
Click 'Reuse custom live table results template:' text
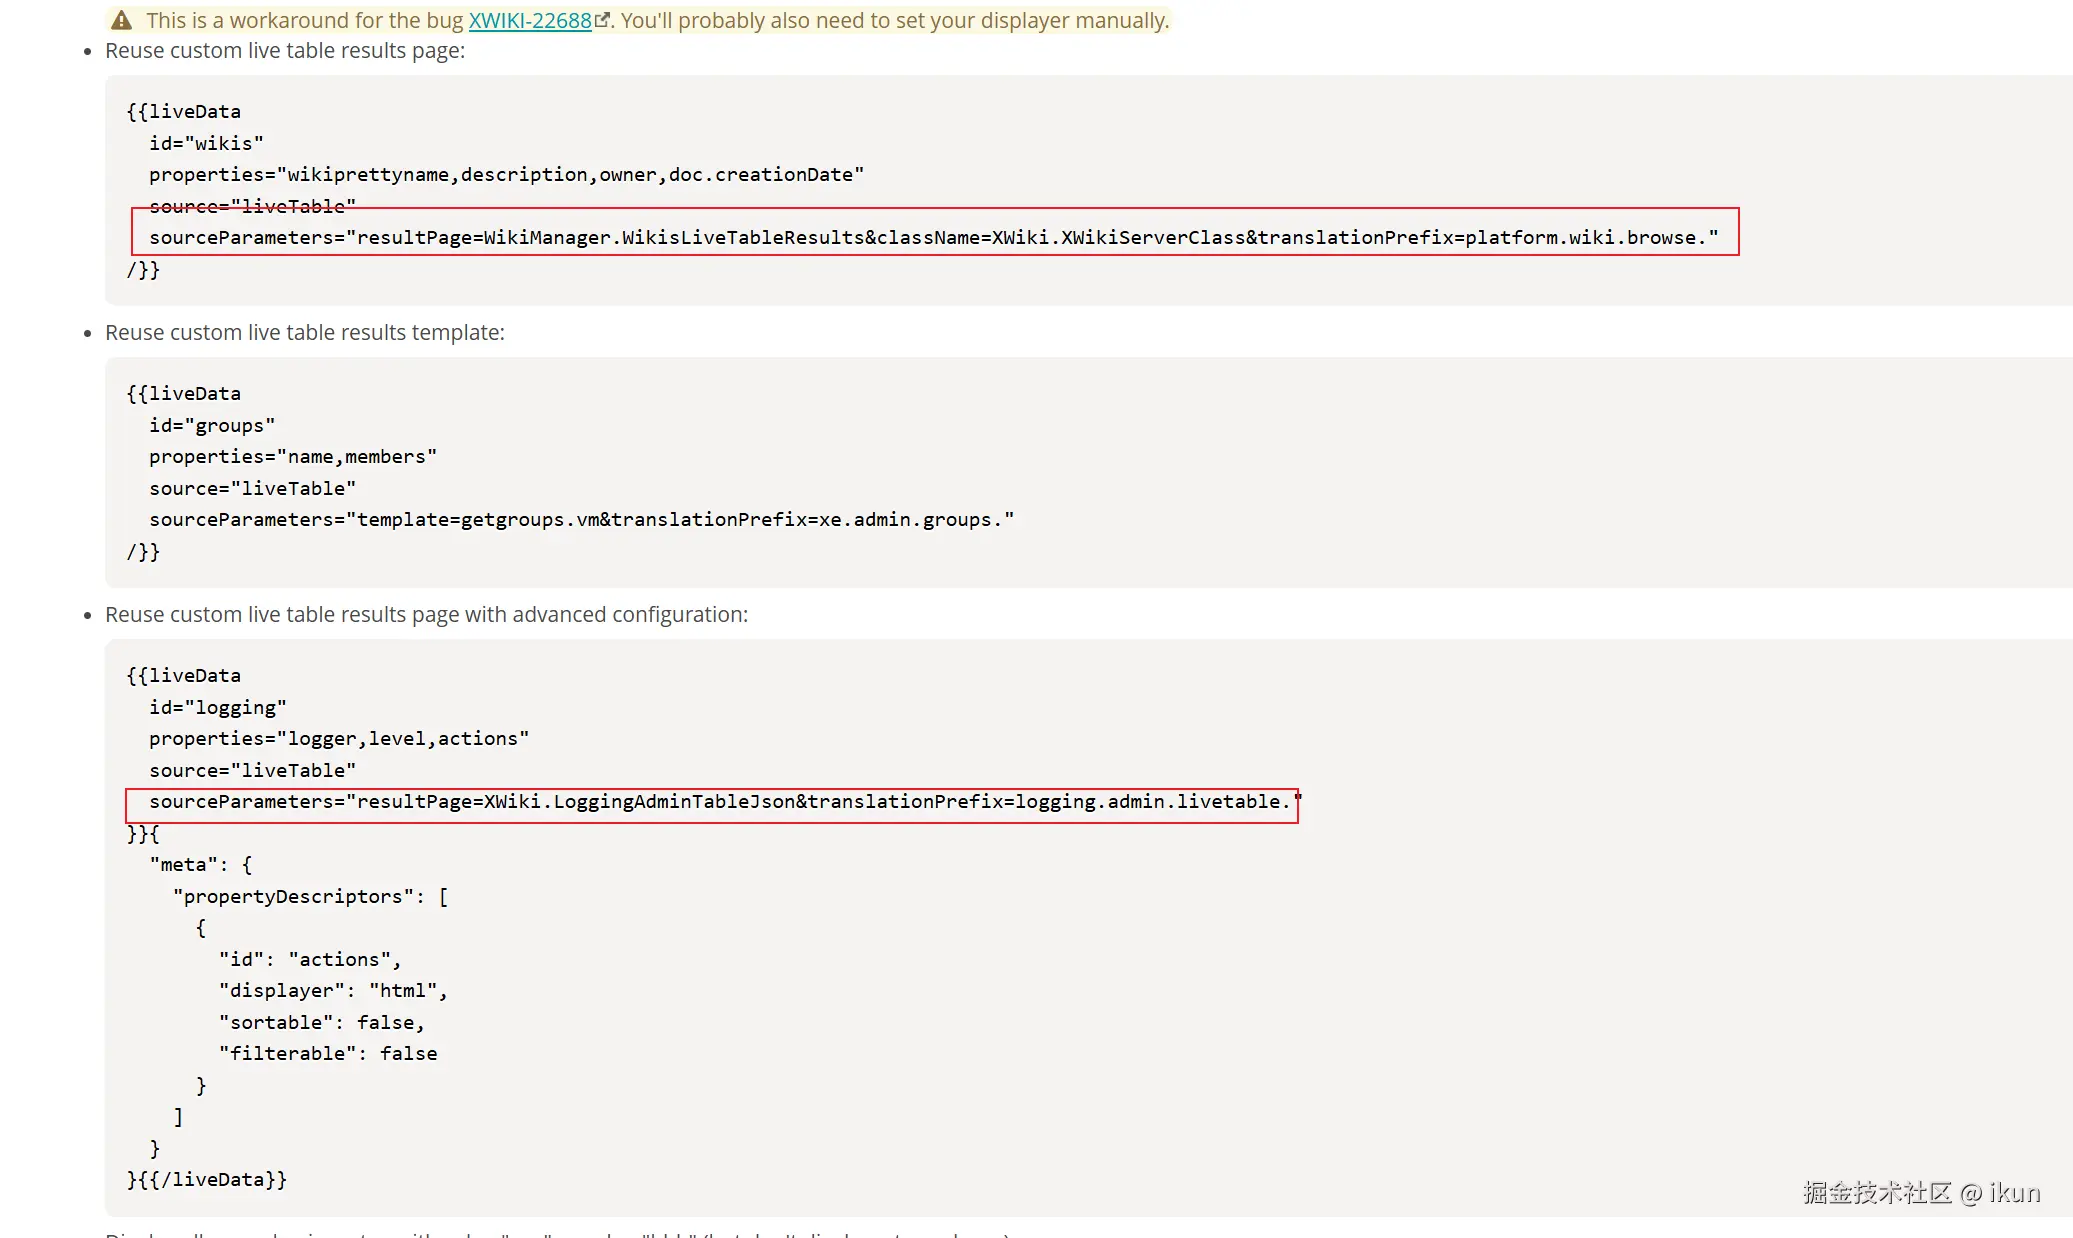[305, 333]
